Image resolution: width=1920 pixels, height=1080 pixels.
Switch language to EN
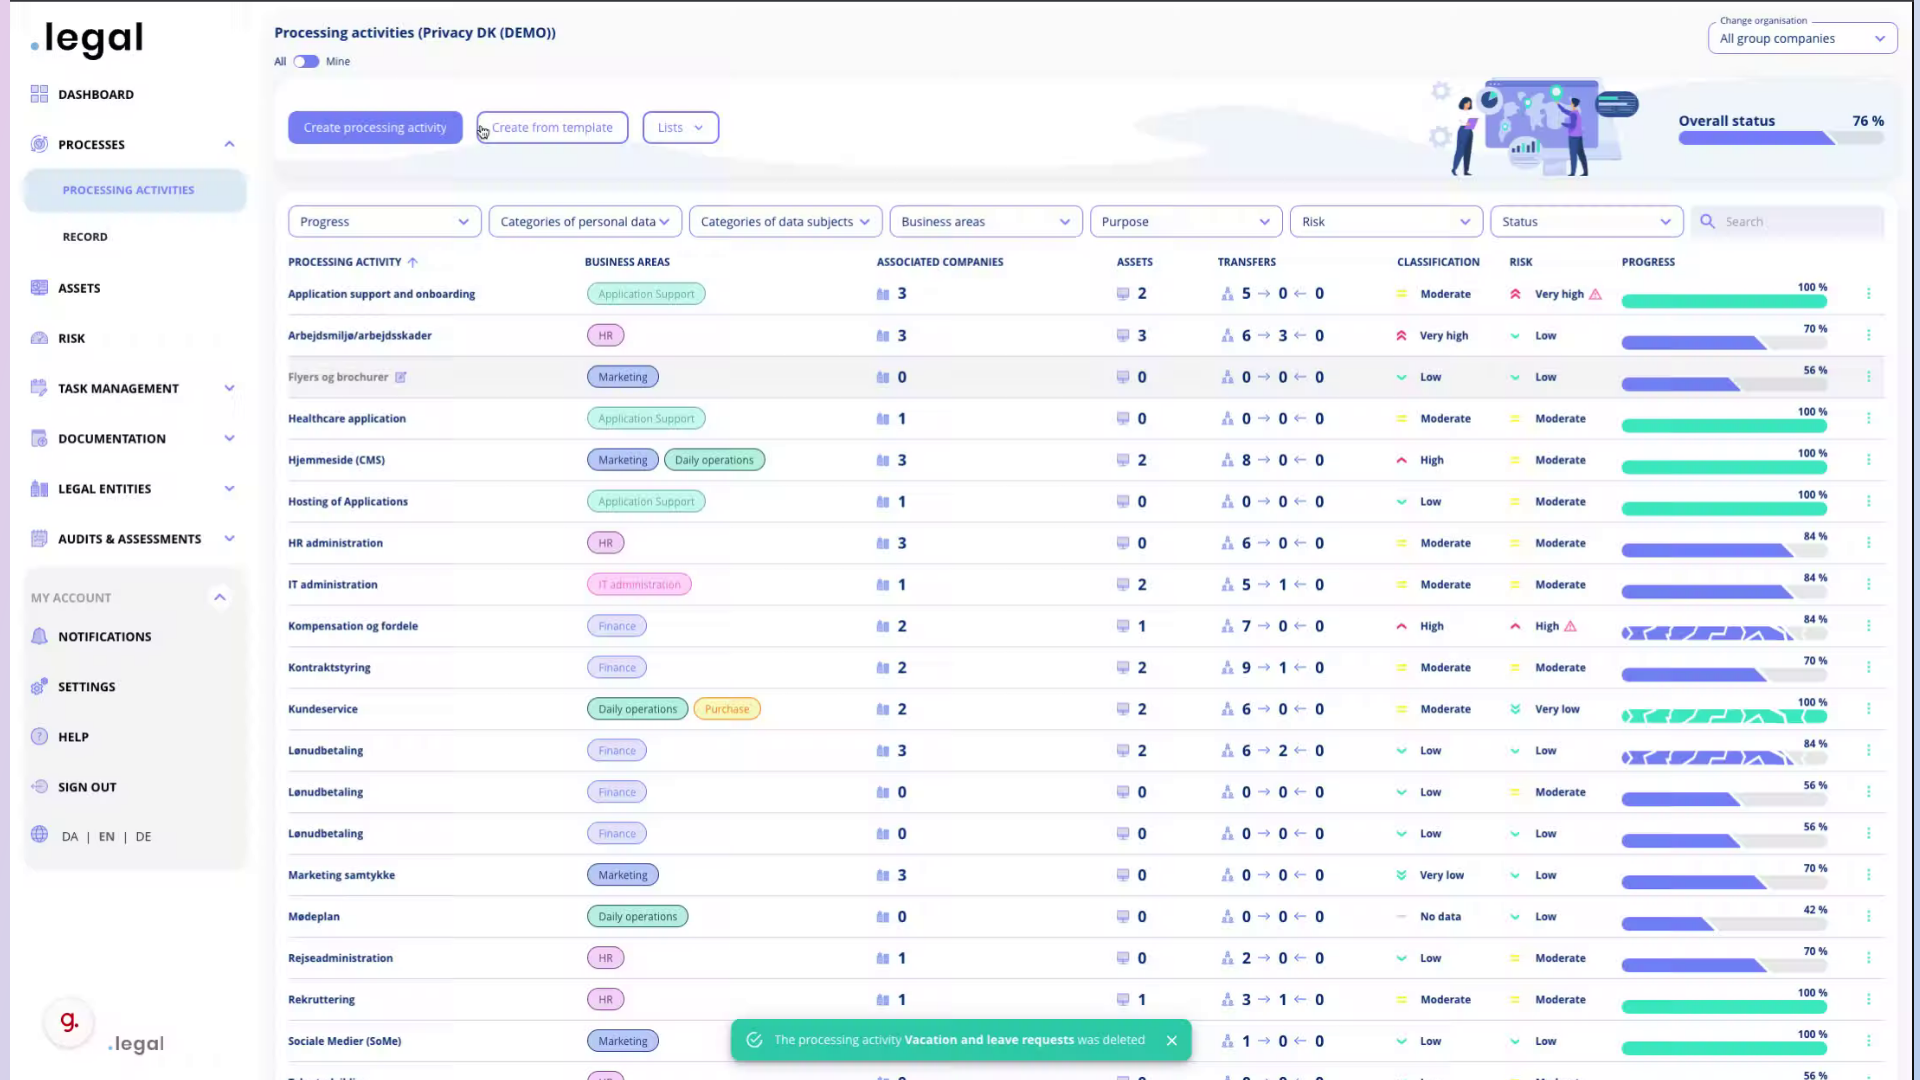(106, 836)
